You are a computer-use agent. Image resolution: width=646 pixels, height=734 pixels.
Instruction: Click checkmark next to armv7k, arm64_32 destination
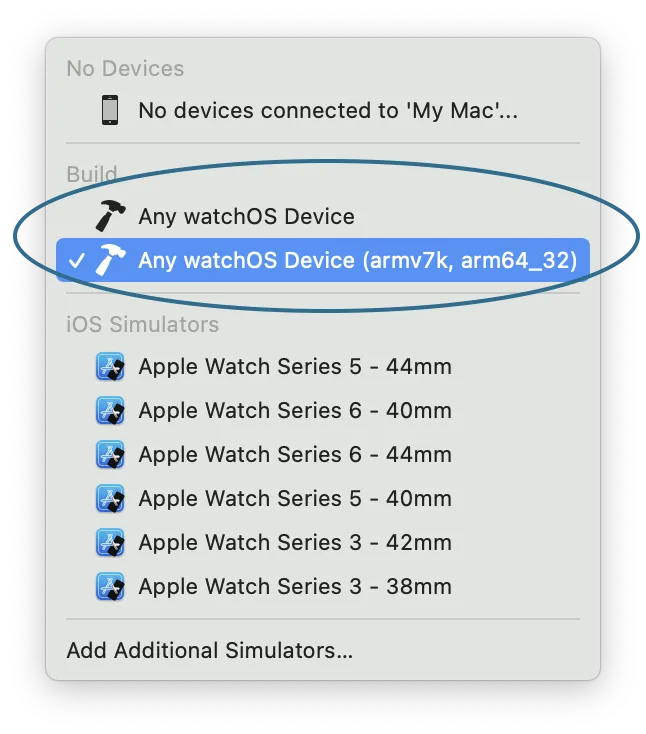[76, 260]
